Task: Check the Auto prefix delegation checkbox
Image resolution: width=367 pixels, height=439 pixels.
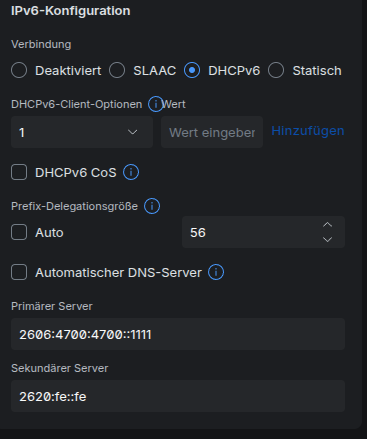Action: (x=19, y=232)
